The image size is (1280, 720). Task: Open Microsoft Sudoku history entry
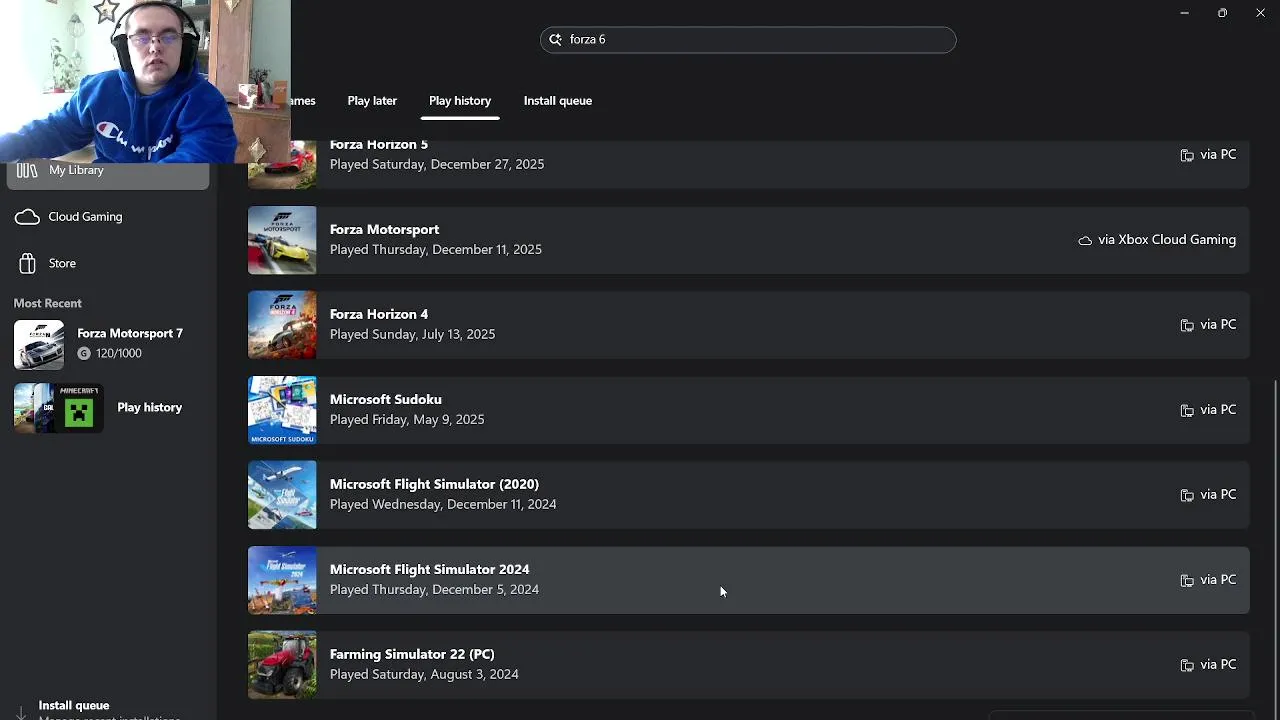point(749,410)
